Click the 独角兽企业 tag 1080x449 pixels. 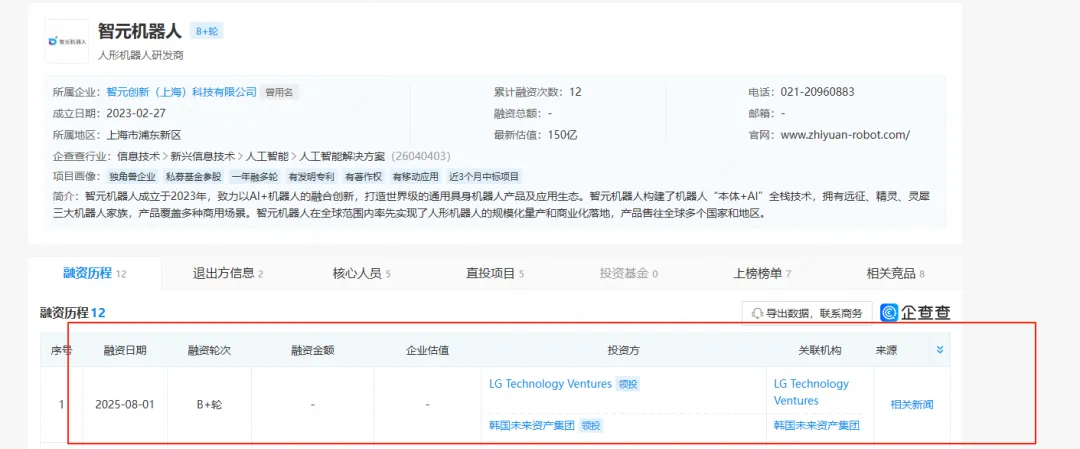[x=133, y=177]
